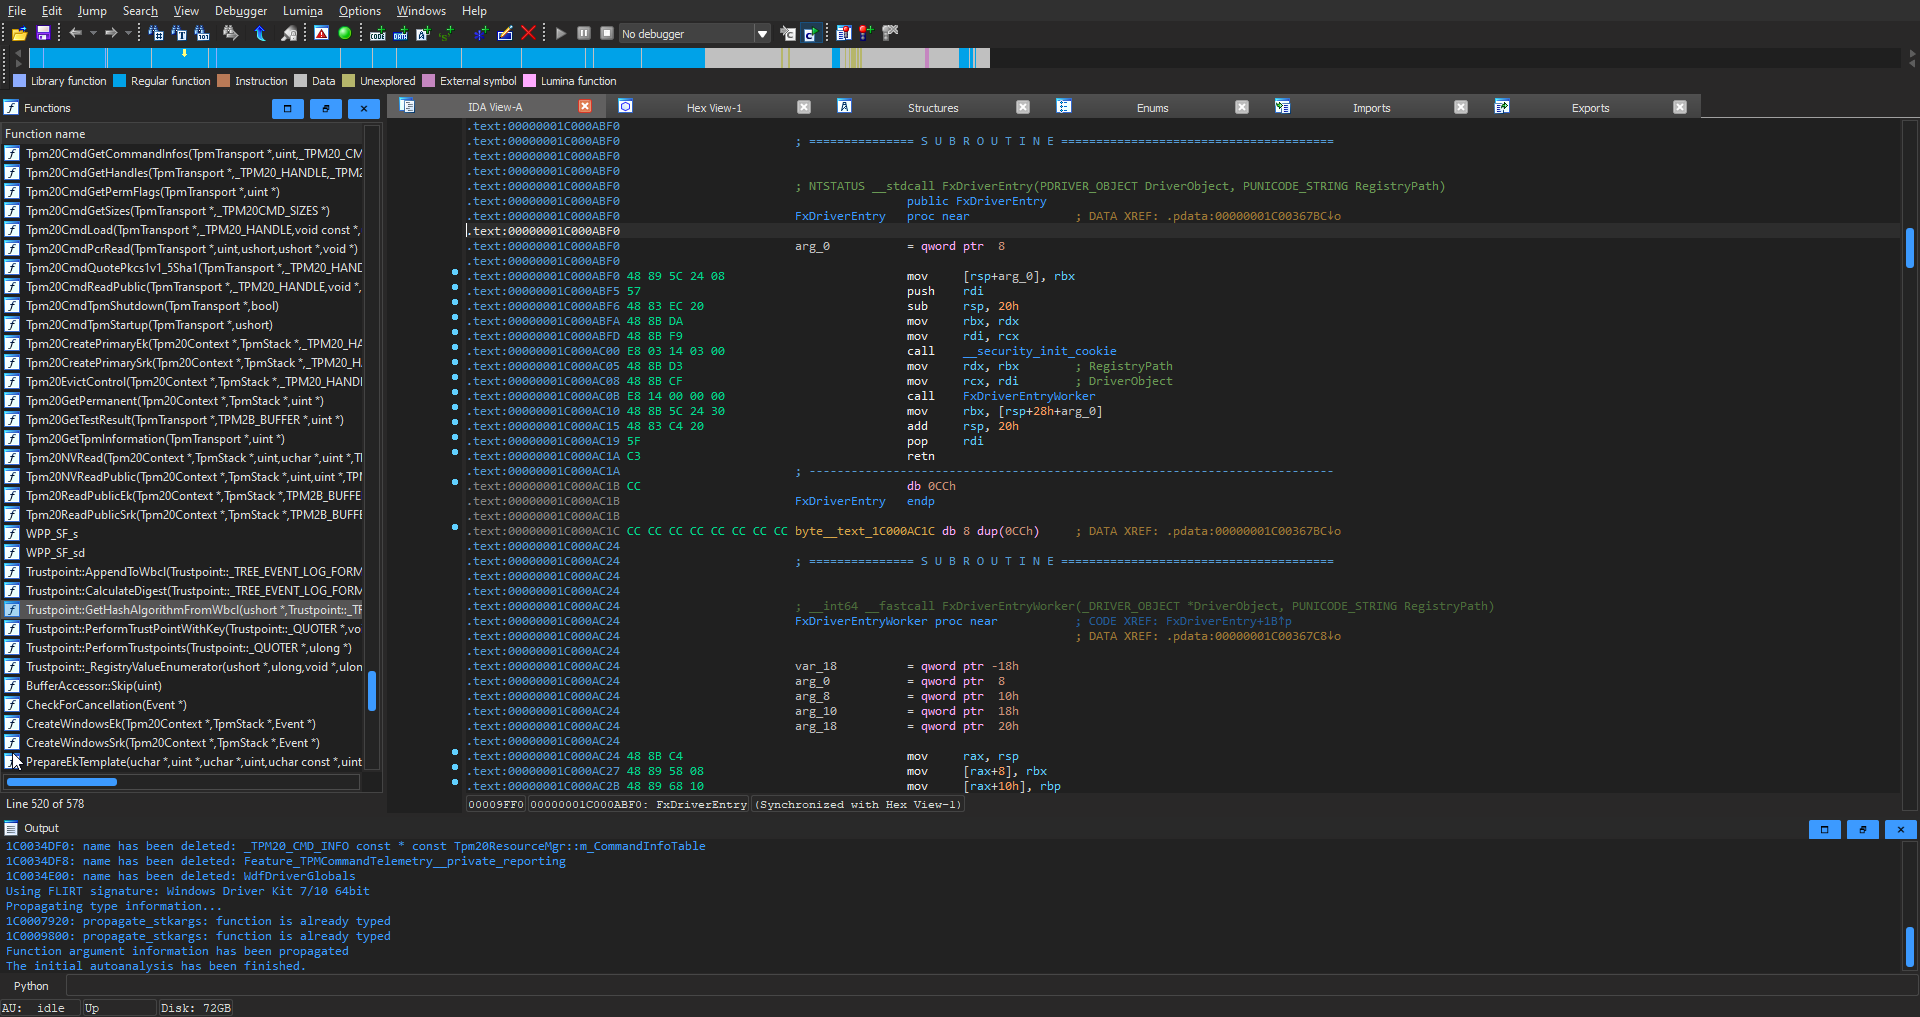Open the Options menu
The width and height of the screenshot is (1920, 1017).
360,11
